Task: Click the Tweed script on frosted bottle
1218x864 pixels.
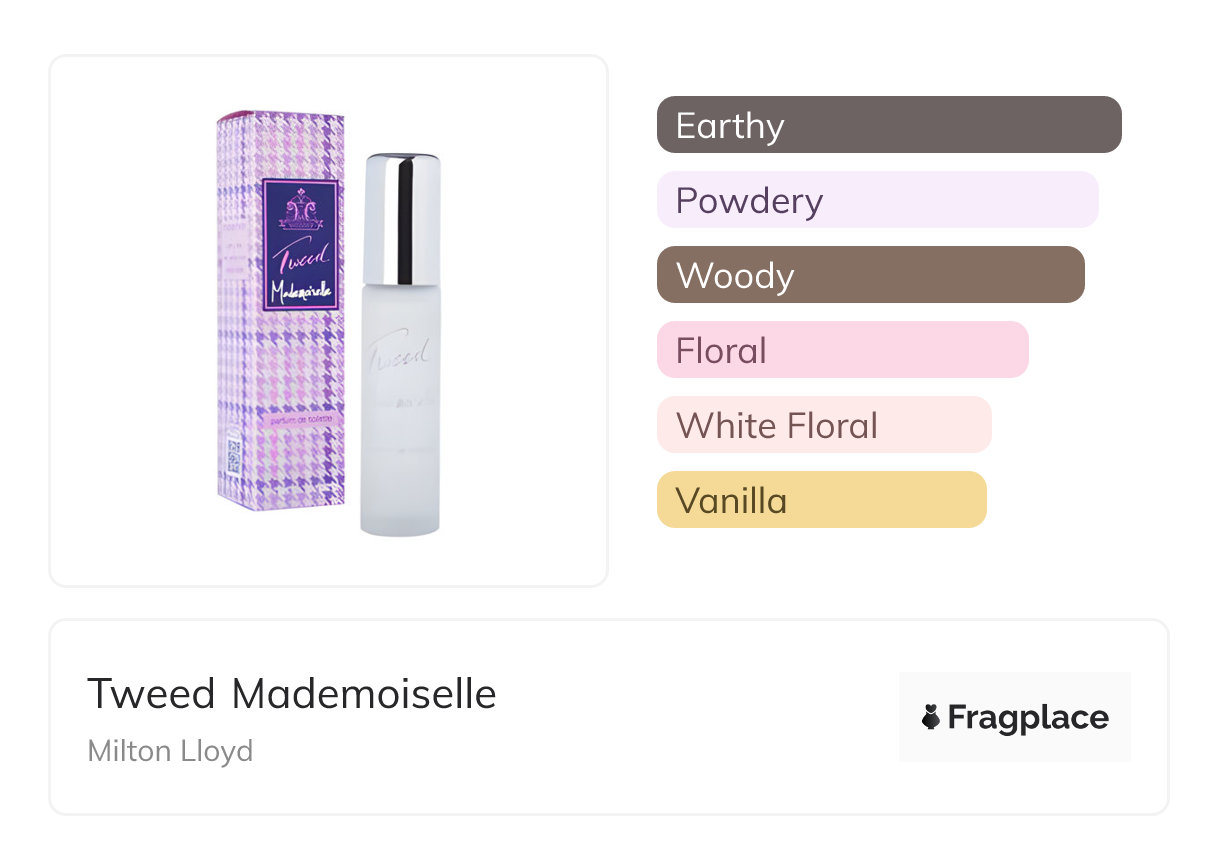Action: tap(398, 353)
